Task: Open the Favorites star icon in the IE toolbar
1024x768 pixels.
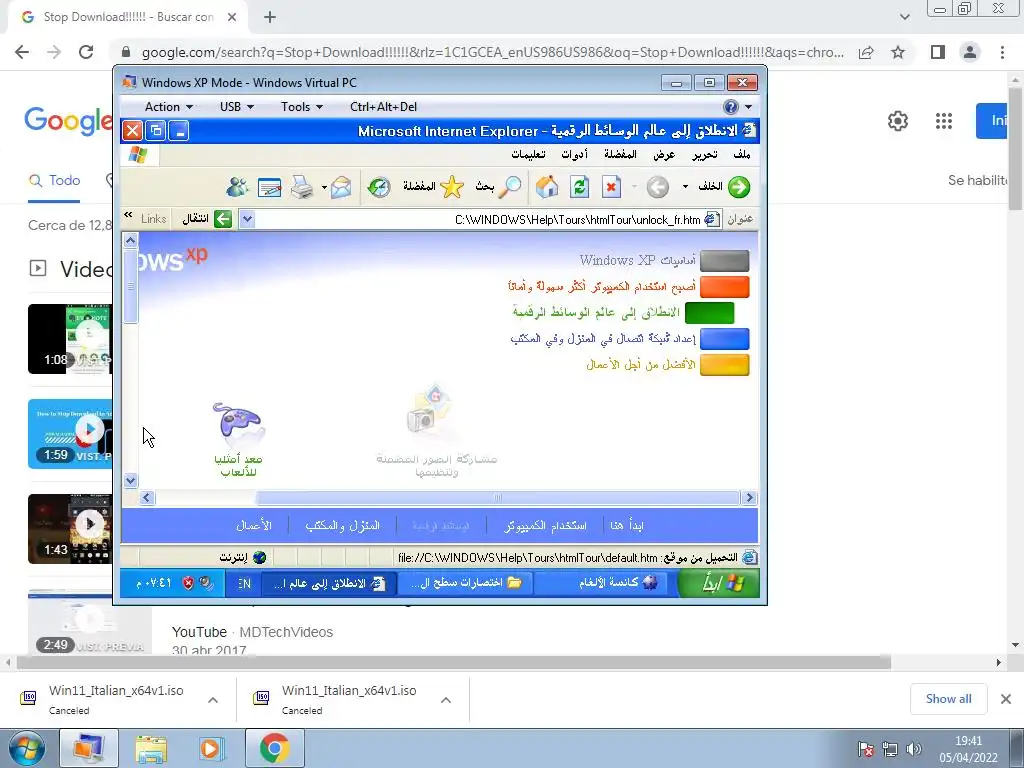Action: (452, 187)
